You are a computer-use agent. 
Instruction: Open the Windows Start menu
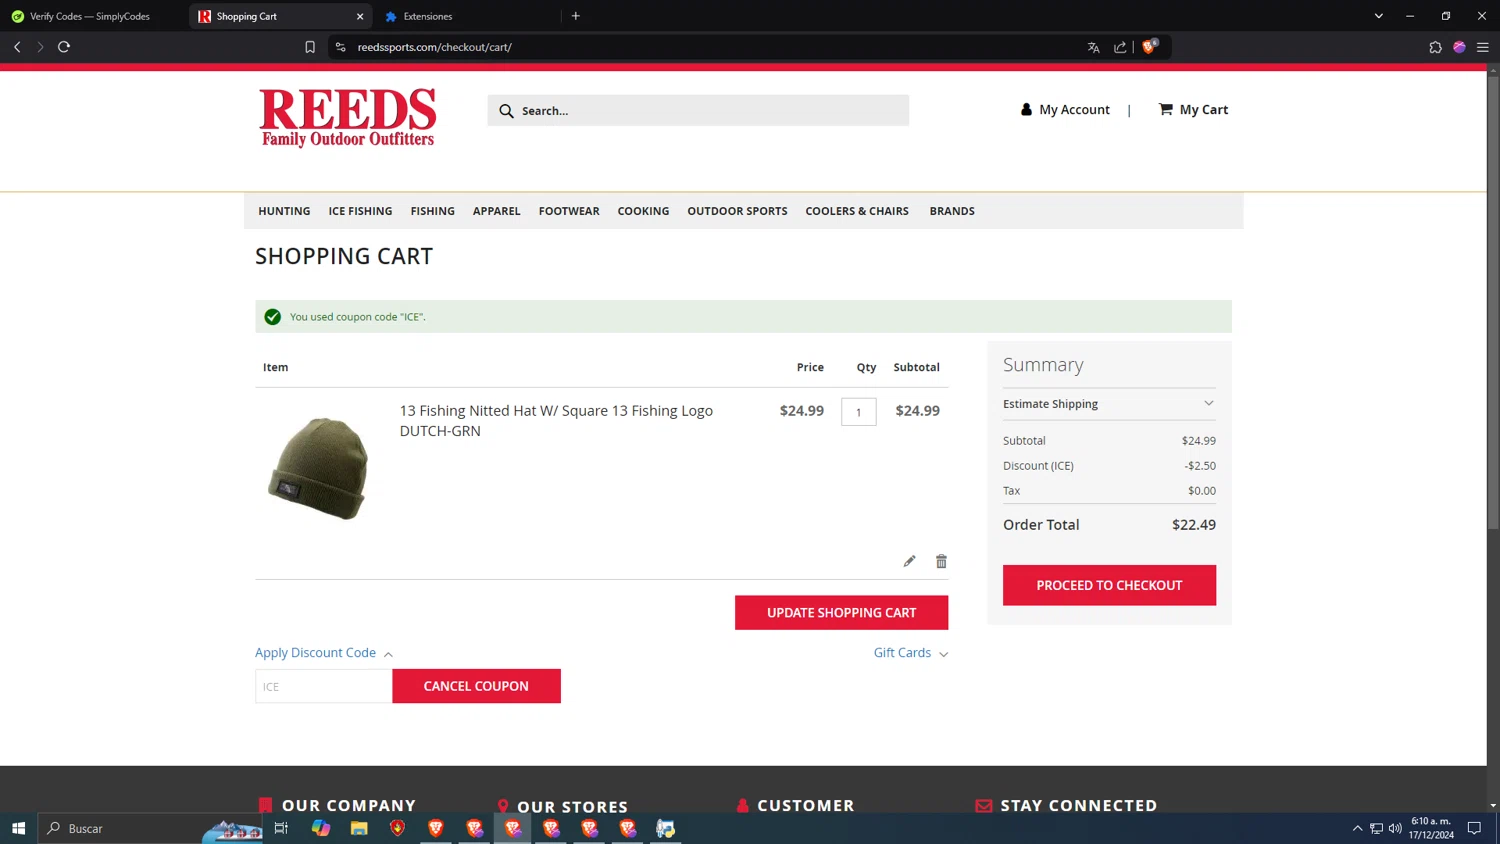pyautogui.click(x=18, y=828)
